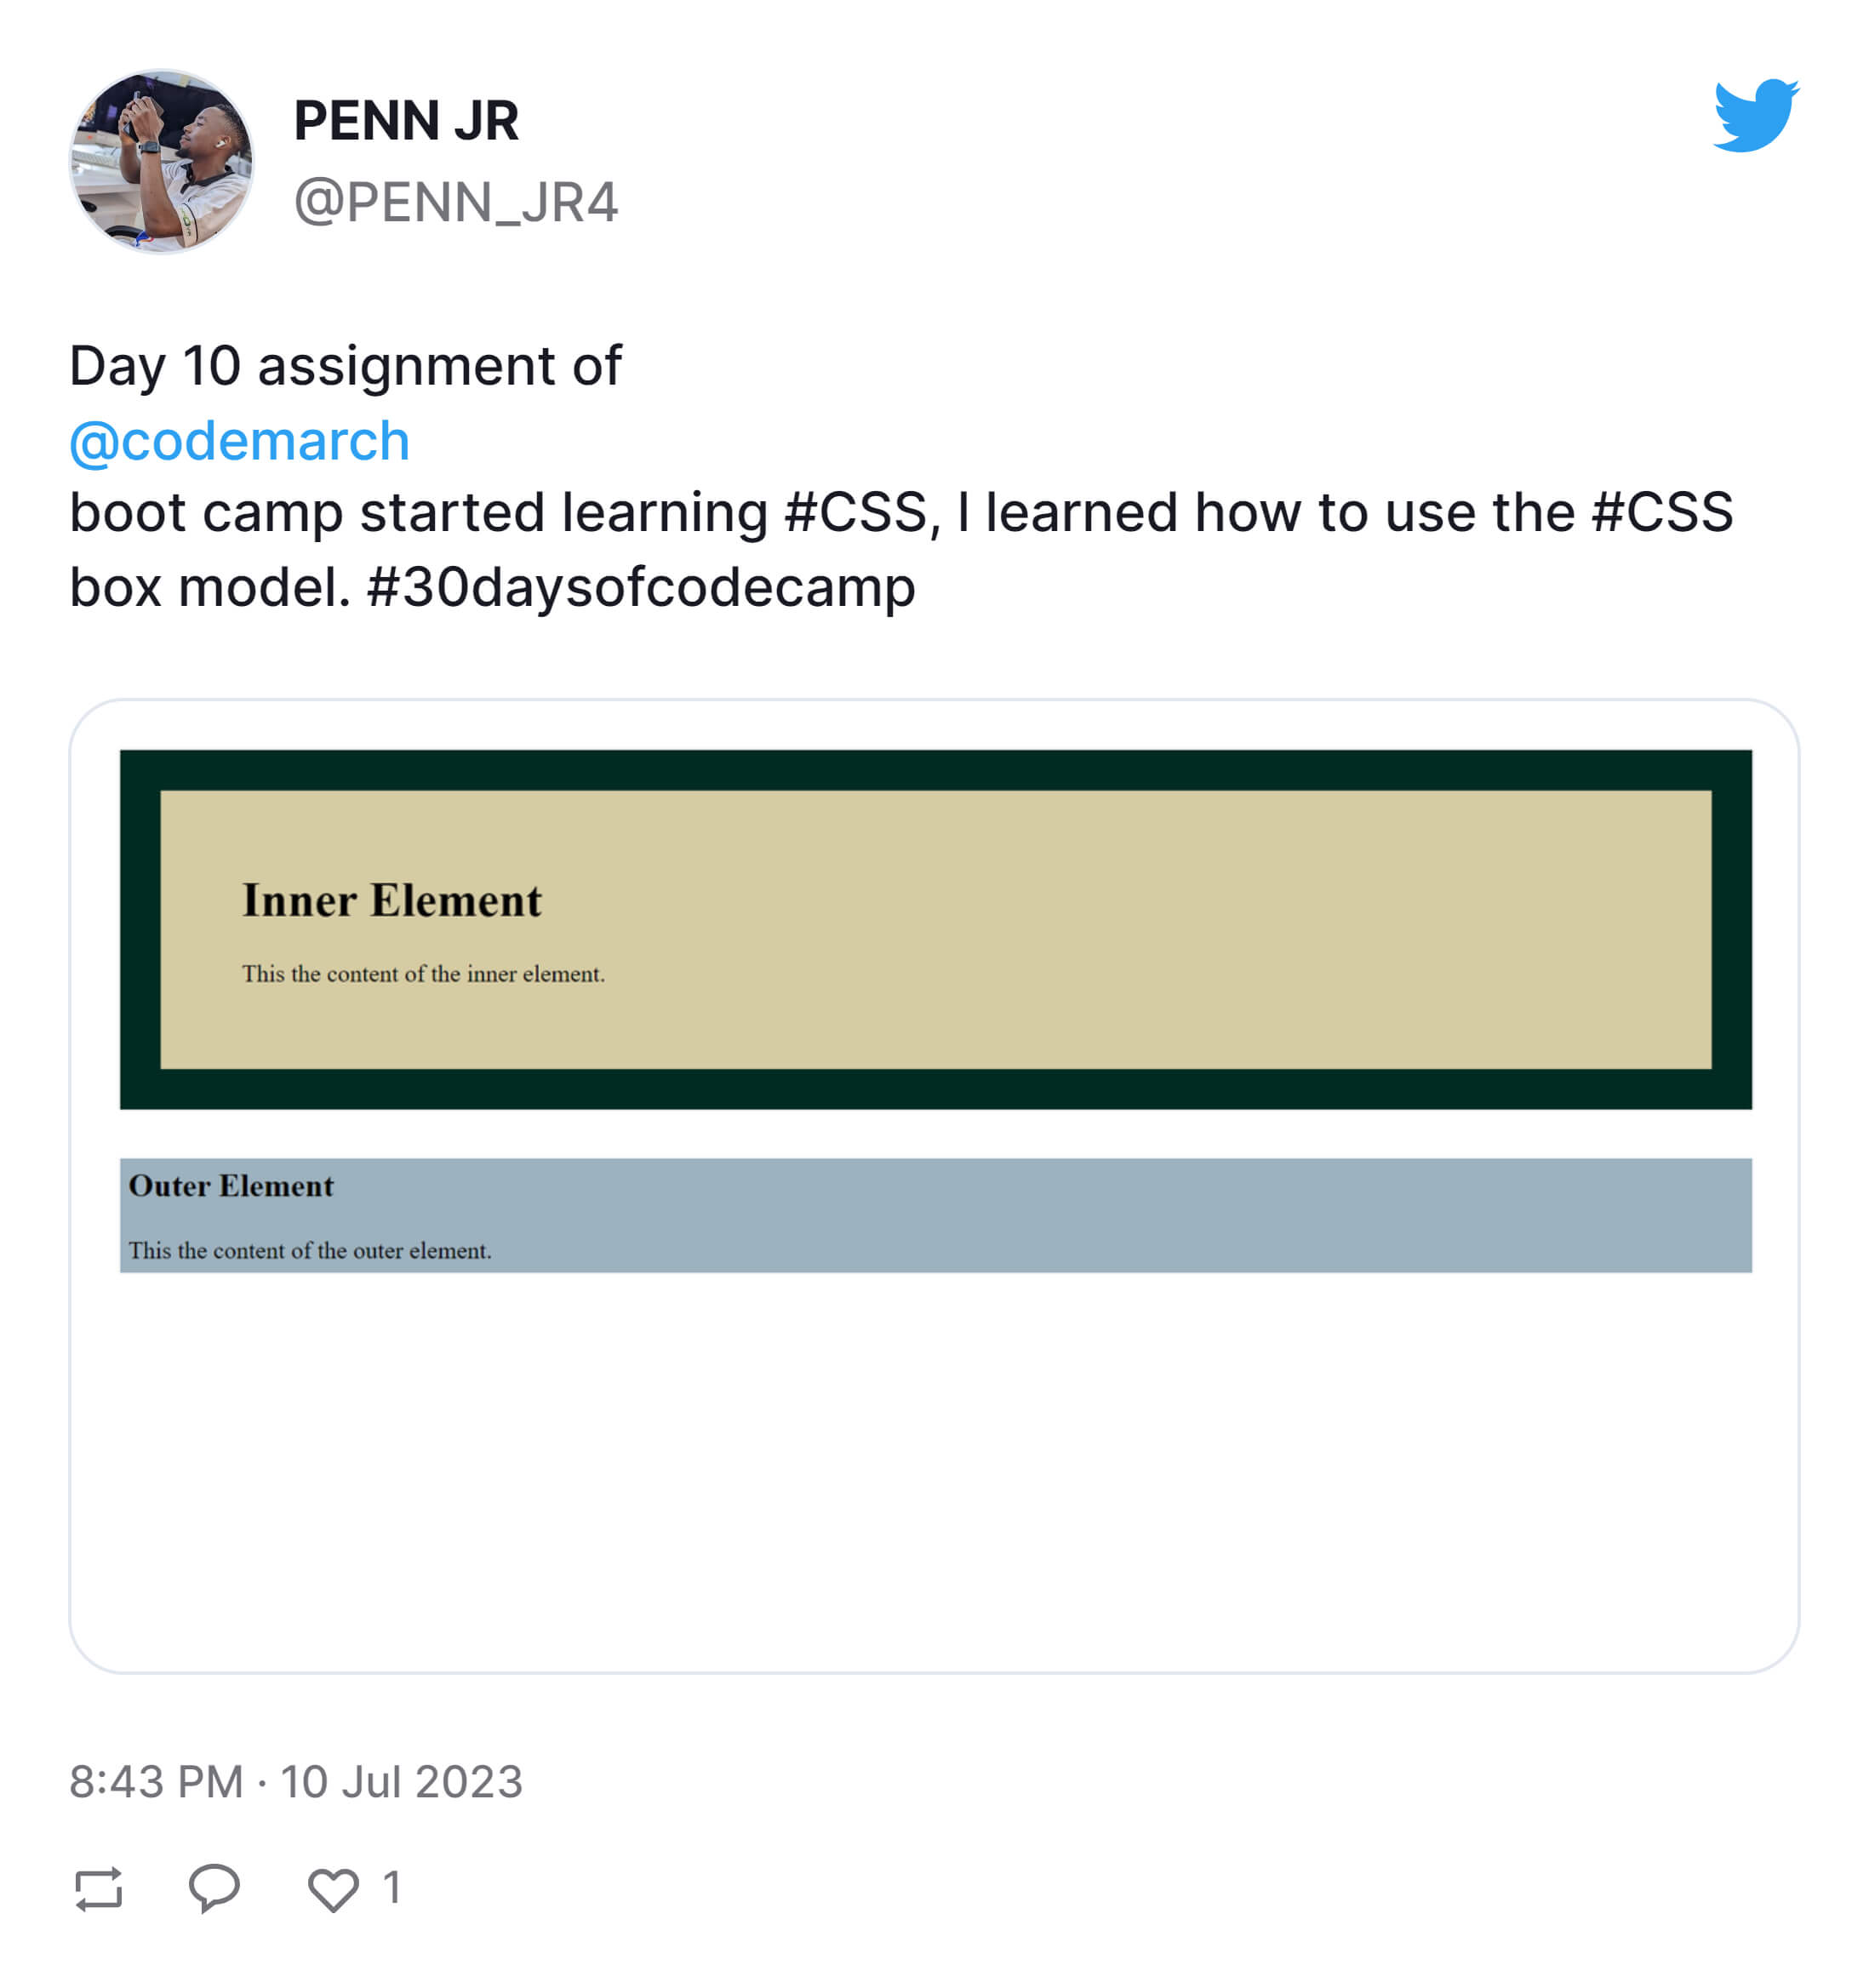
Task: Open PENN JR profile picture
Action: pos(161,161)
